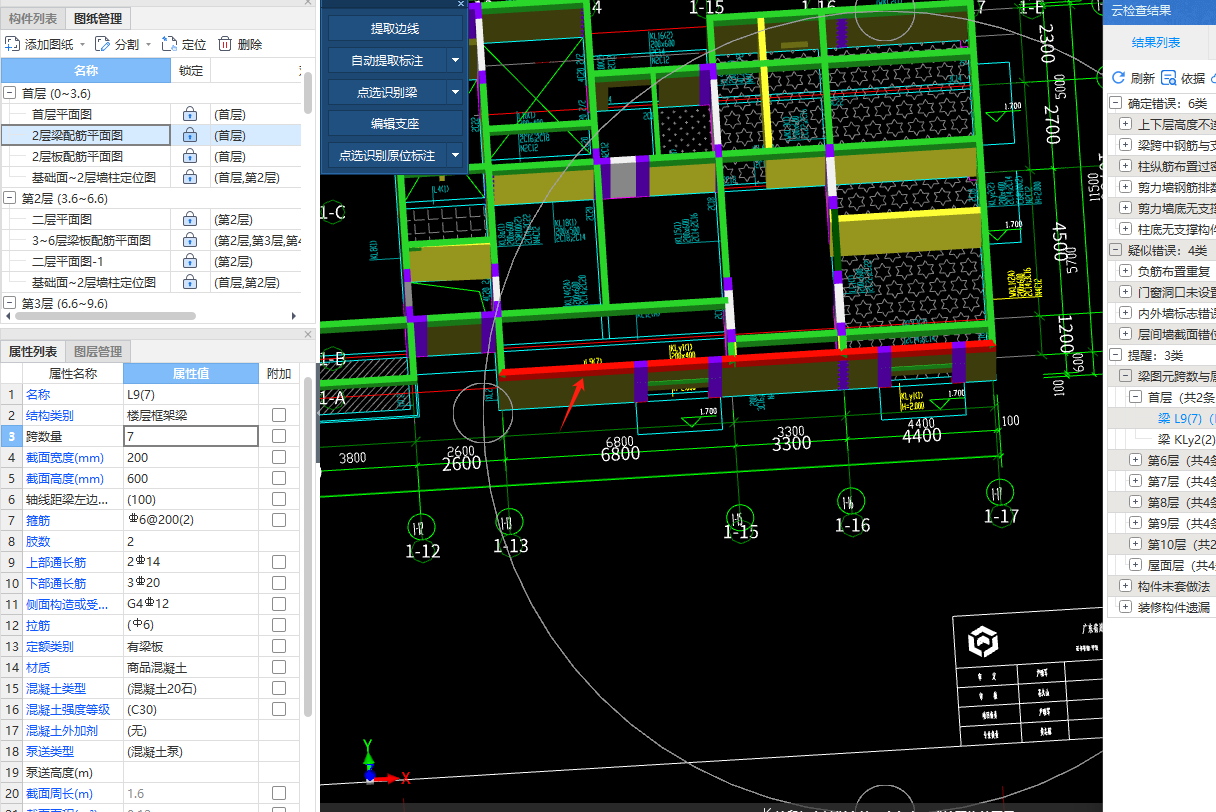
Task: Click the 名称 column header in drawing list
Action: coord(86,70)
